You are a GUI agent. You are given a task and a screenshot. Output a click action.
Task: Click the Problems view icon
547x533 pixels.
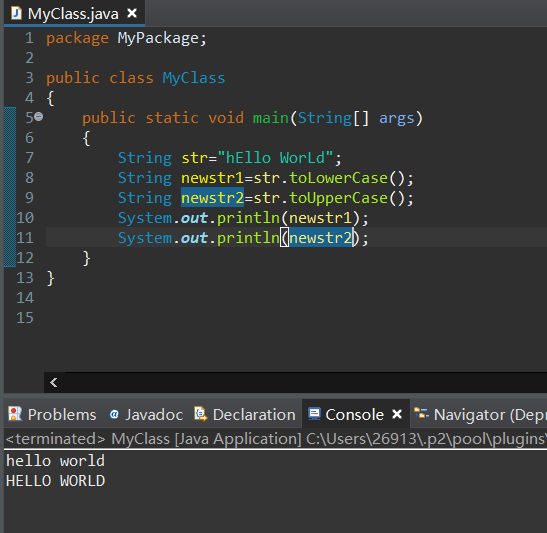pos(15,414)
